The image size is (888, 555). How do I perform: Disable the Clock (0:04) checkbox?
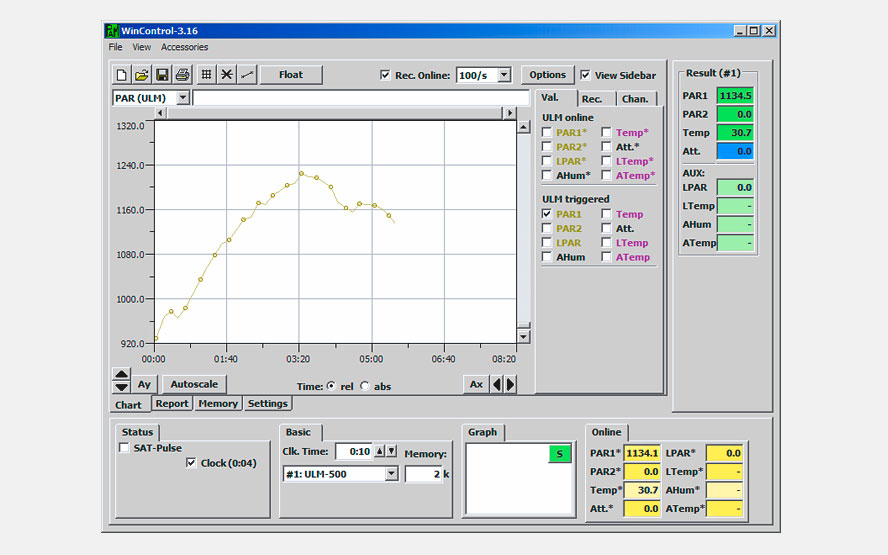pos(191,463)
